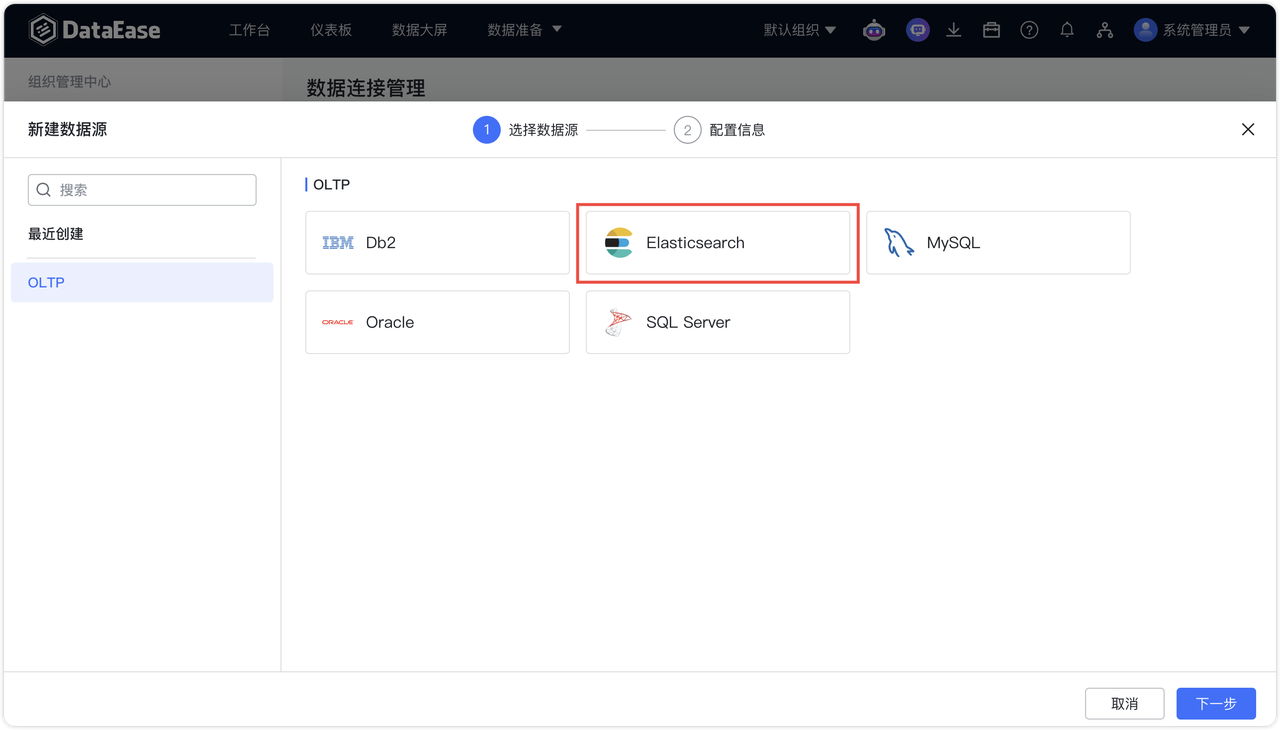Open the help question mark icon

coord(1029,29)
